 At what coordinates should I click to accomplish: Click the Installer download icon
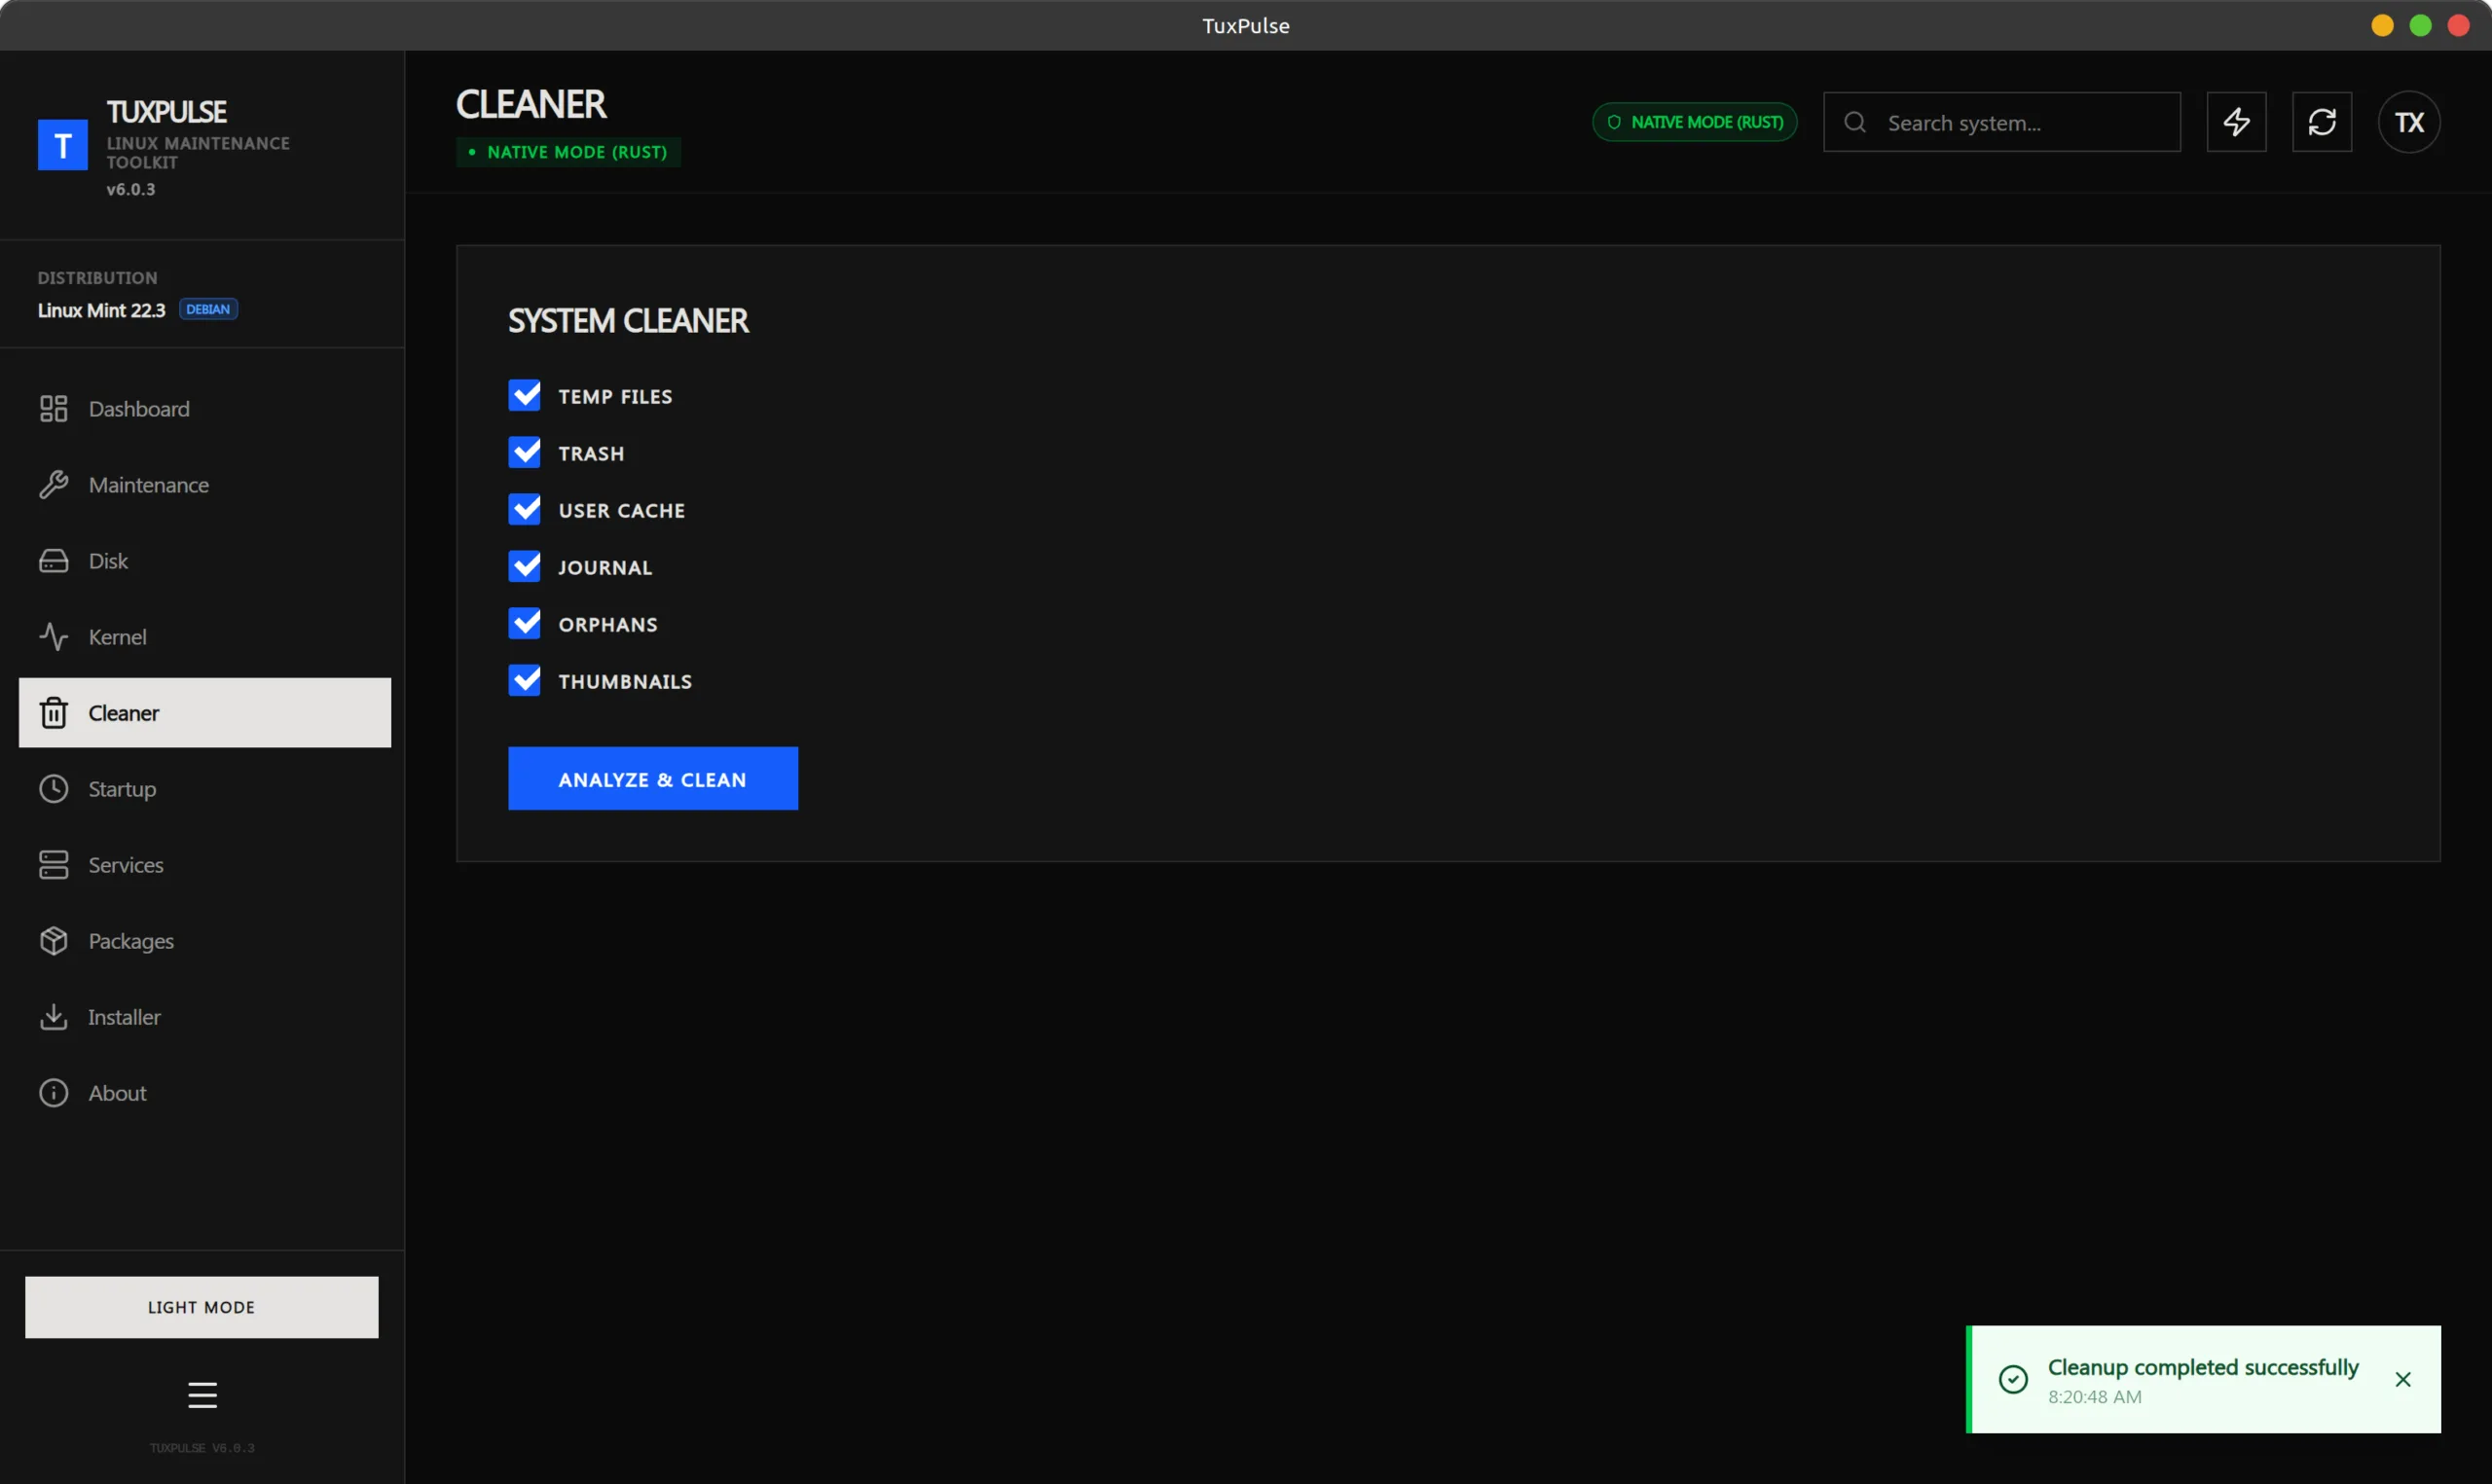53,1017
